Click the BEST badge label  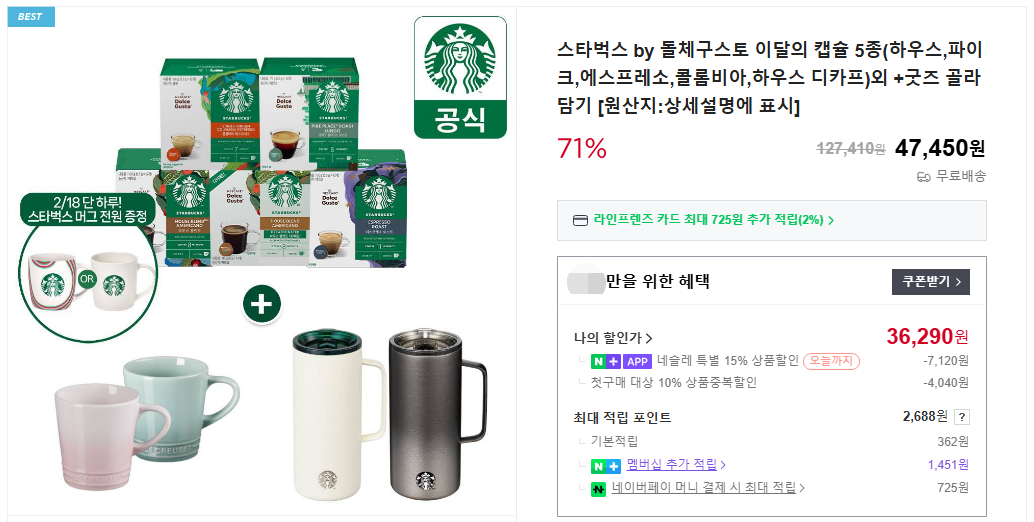pos(31,16)
